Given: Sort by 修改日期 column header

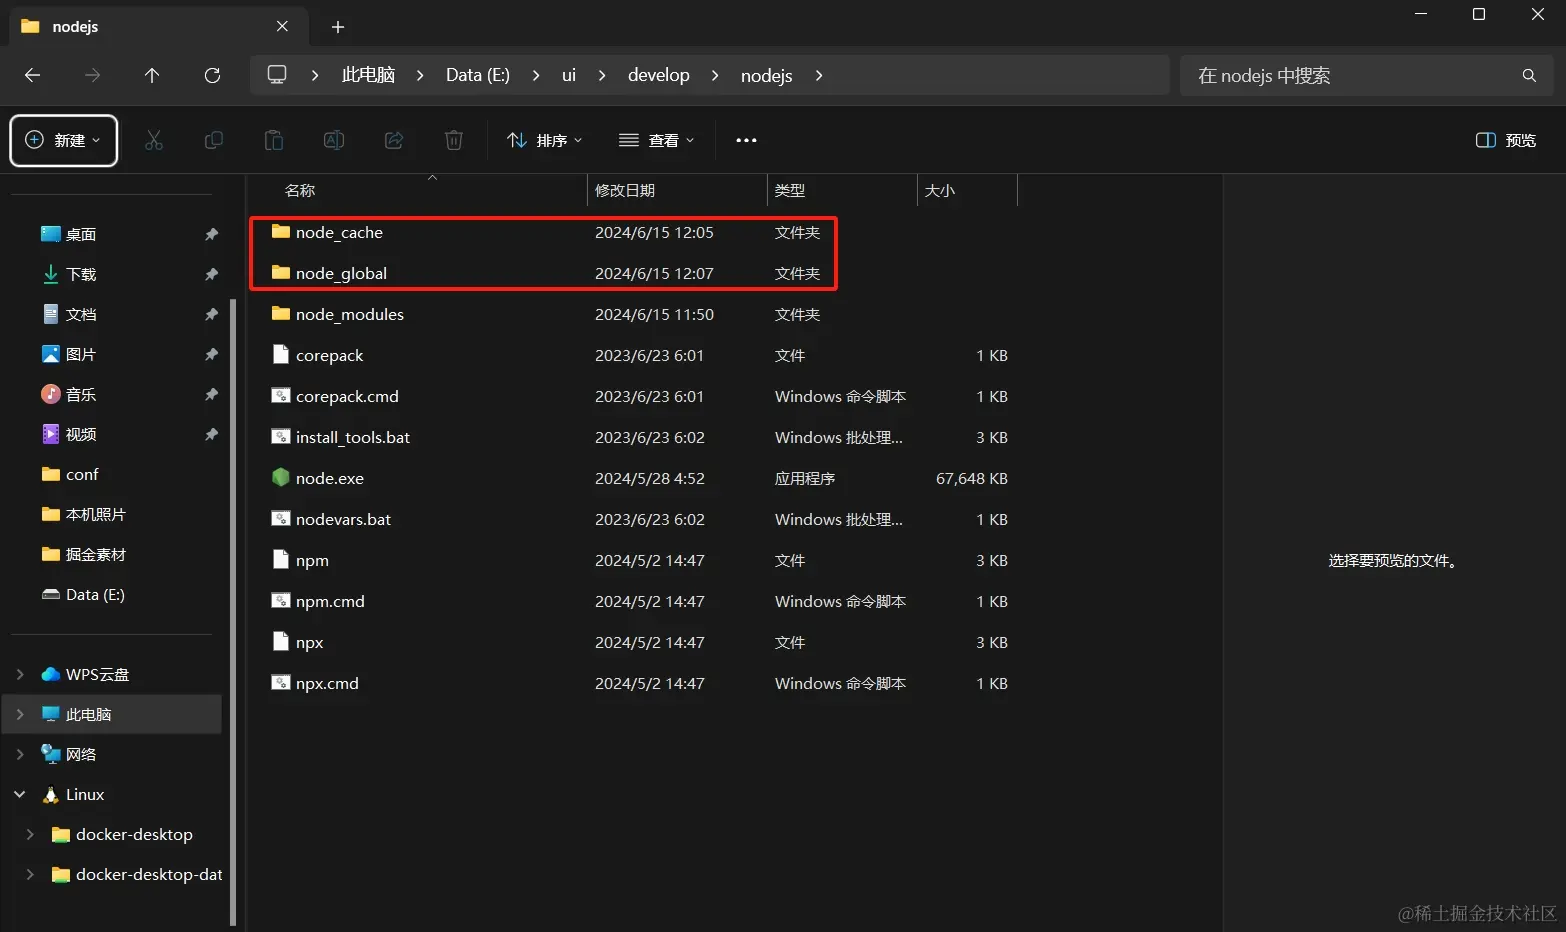Looking at the screenshot, I should pos(625,190).
